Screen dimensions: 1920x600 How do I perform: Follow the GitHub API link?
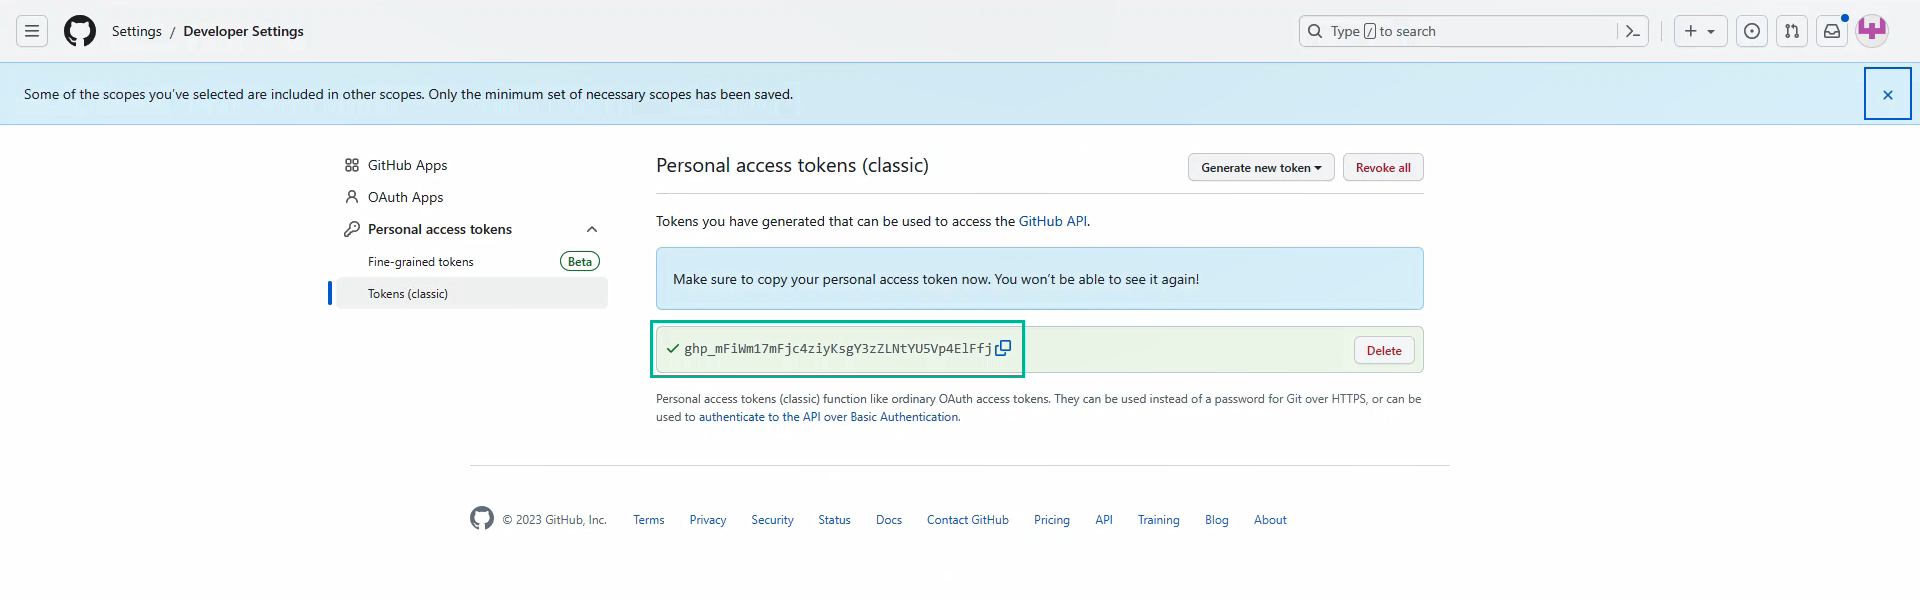click(1052, 221)
